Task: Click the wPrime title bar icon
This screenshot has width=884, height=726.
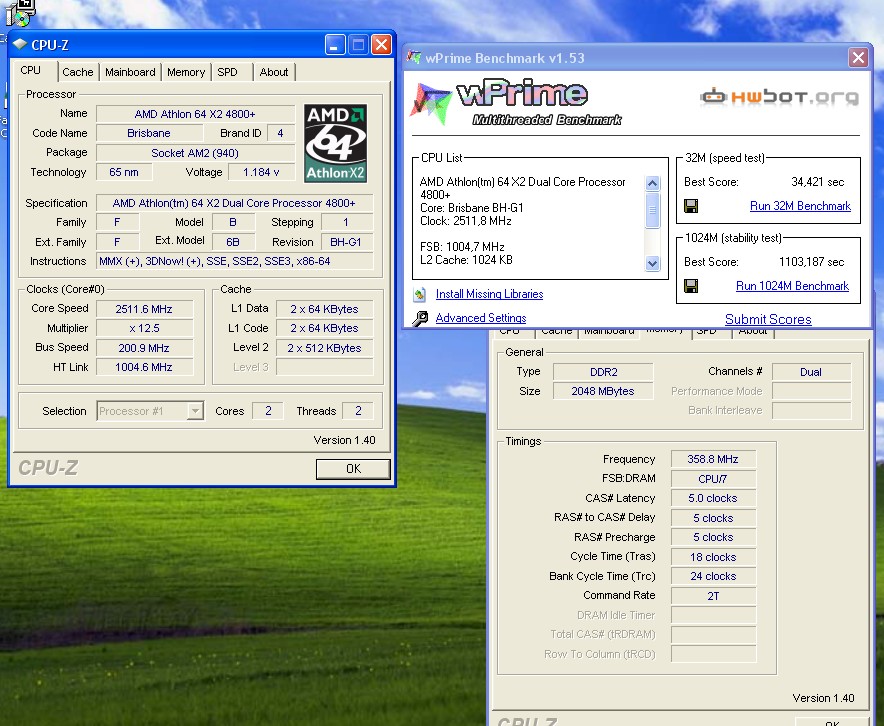Action: point(414,57)
